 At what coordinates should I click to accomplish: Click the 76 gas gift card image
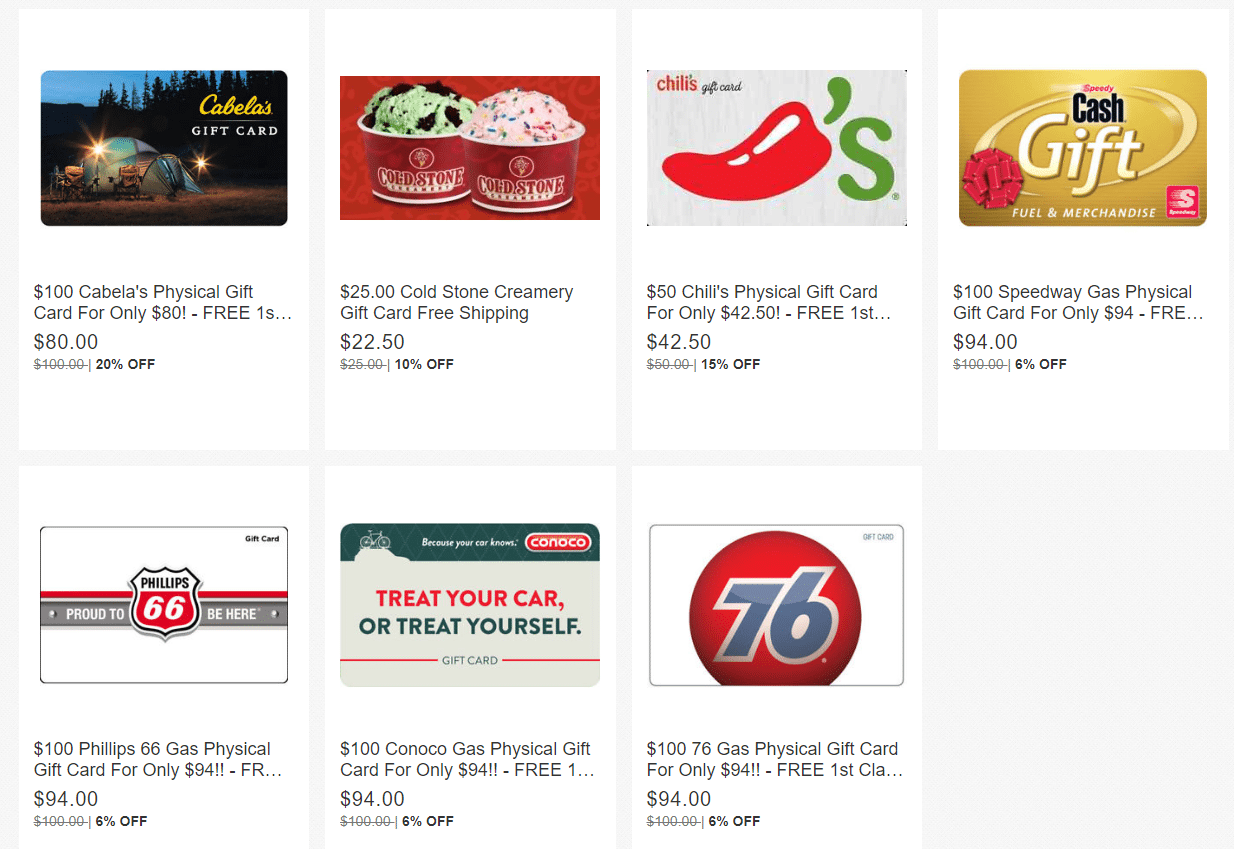(777, 605)
